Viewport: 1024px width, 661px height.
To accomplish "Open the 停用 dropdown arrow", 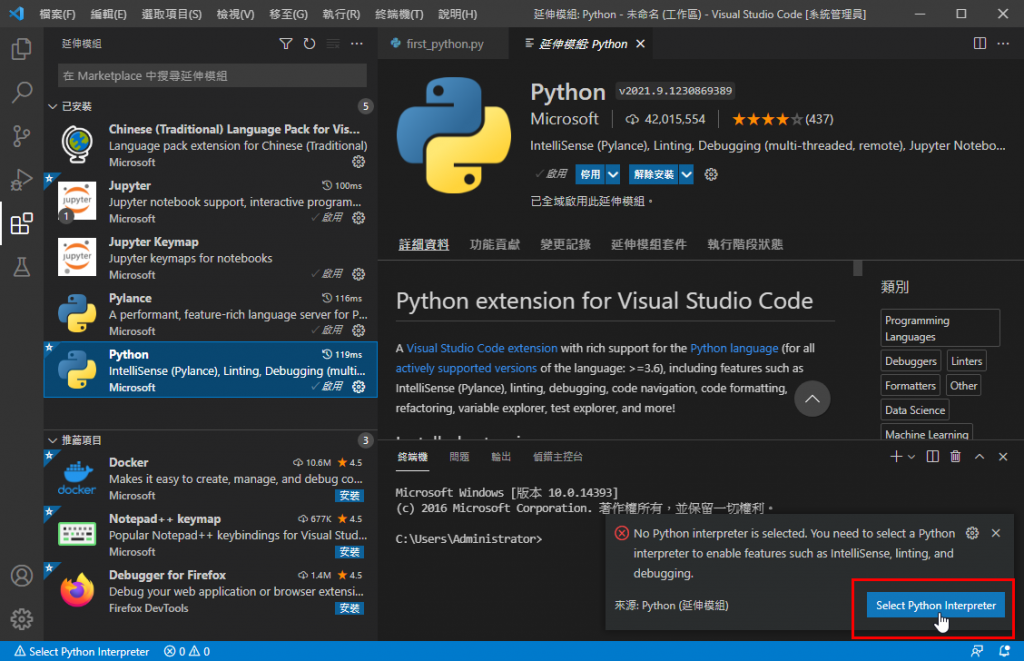I will pos(613,174).
